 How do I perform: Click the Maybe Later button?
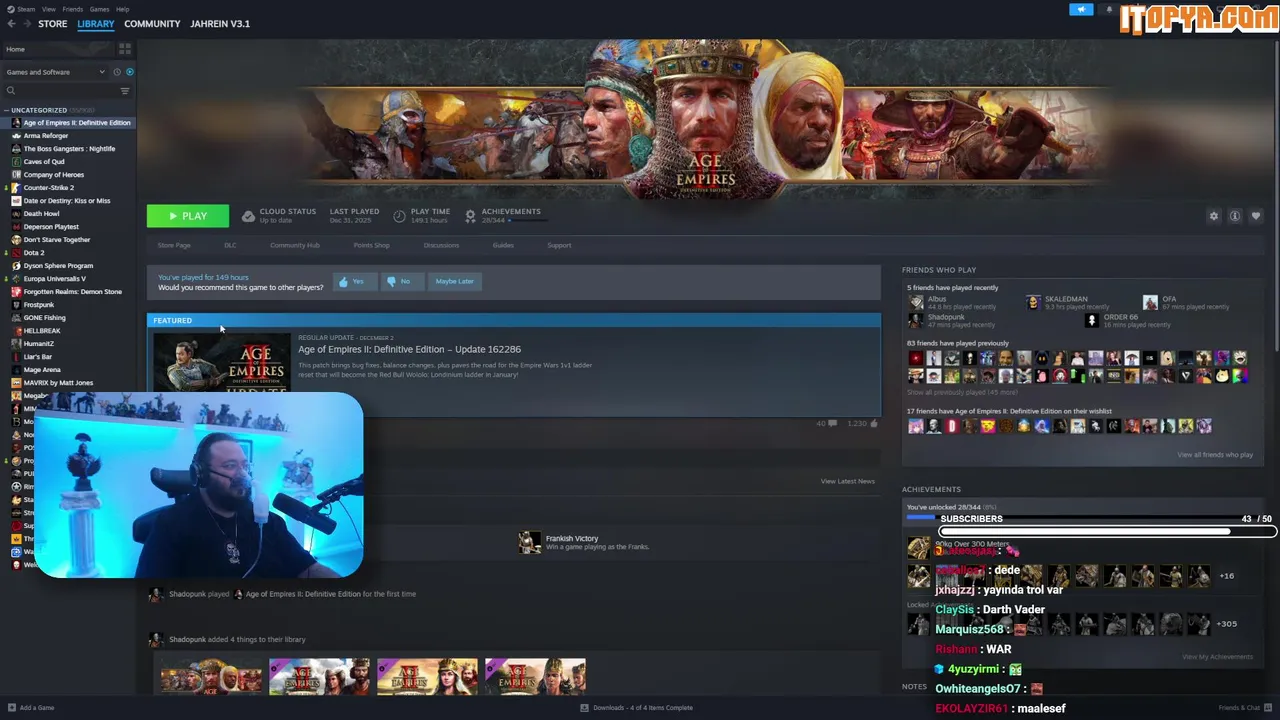(x=455, y=282)
